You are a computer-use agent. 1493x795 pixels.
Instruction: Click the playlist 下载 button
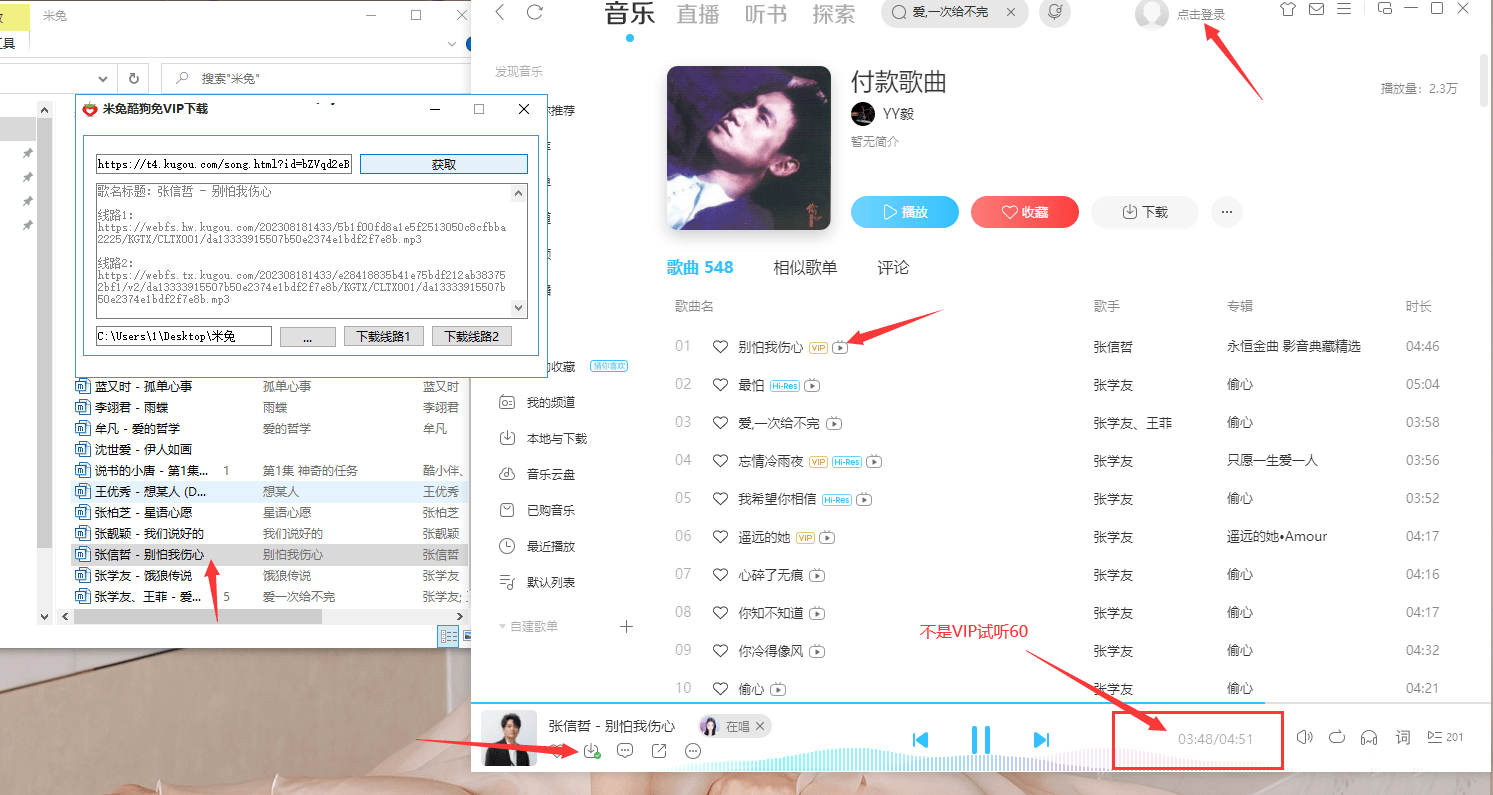tap(1145, 212)
